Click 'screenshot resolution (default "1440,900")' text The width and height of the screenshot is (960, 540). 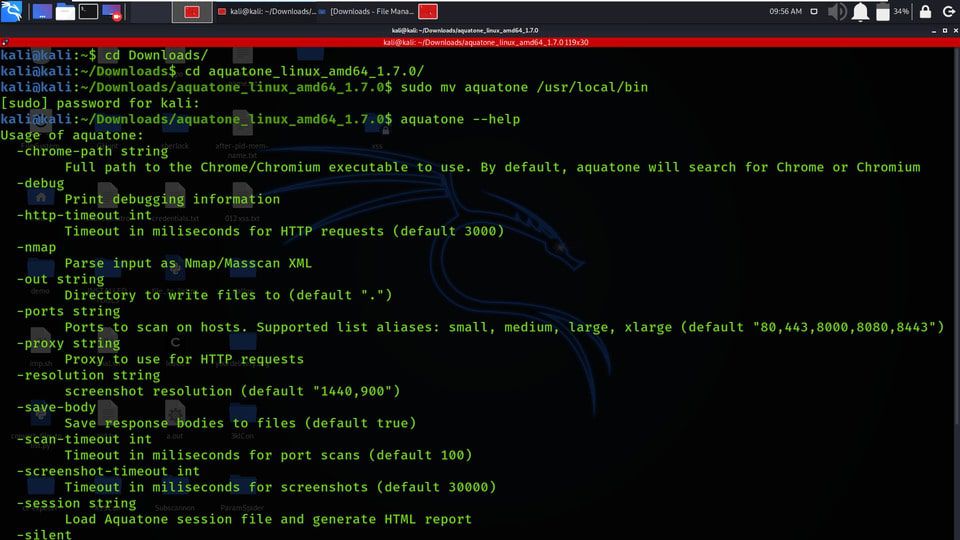tap(232, 391)
